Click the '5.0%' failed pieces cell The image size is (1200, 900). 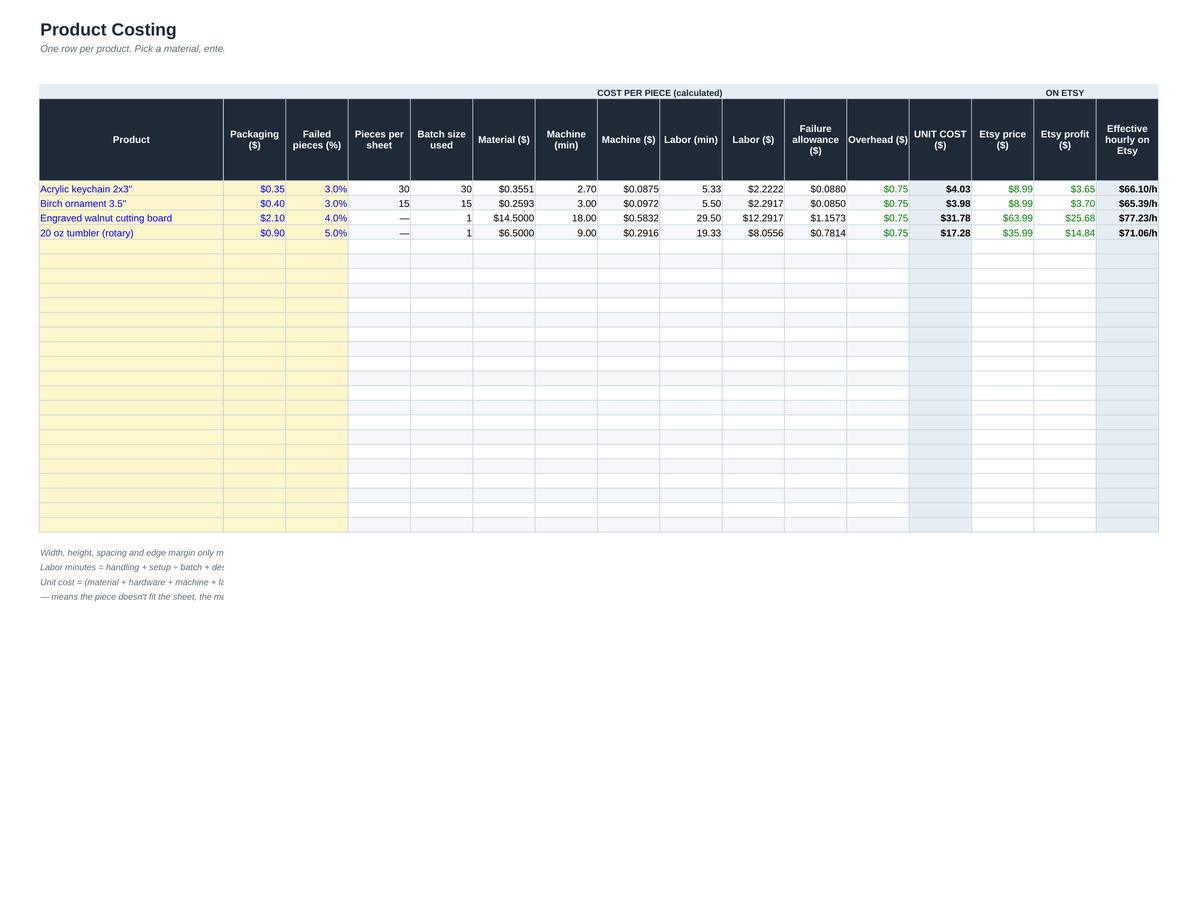[x=317, y=233]
